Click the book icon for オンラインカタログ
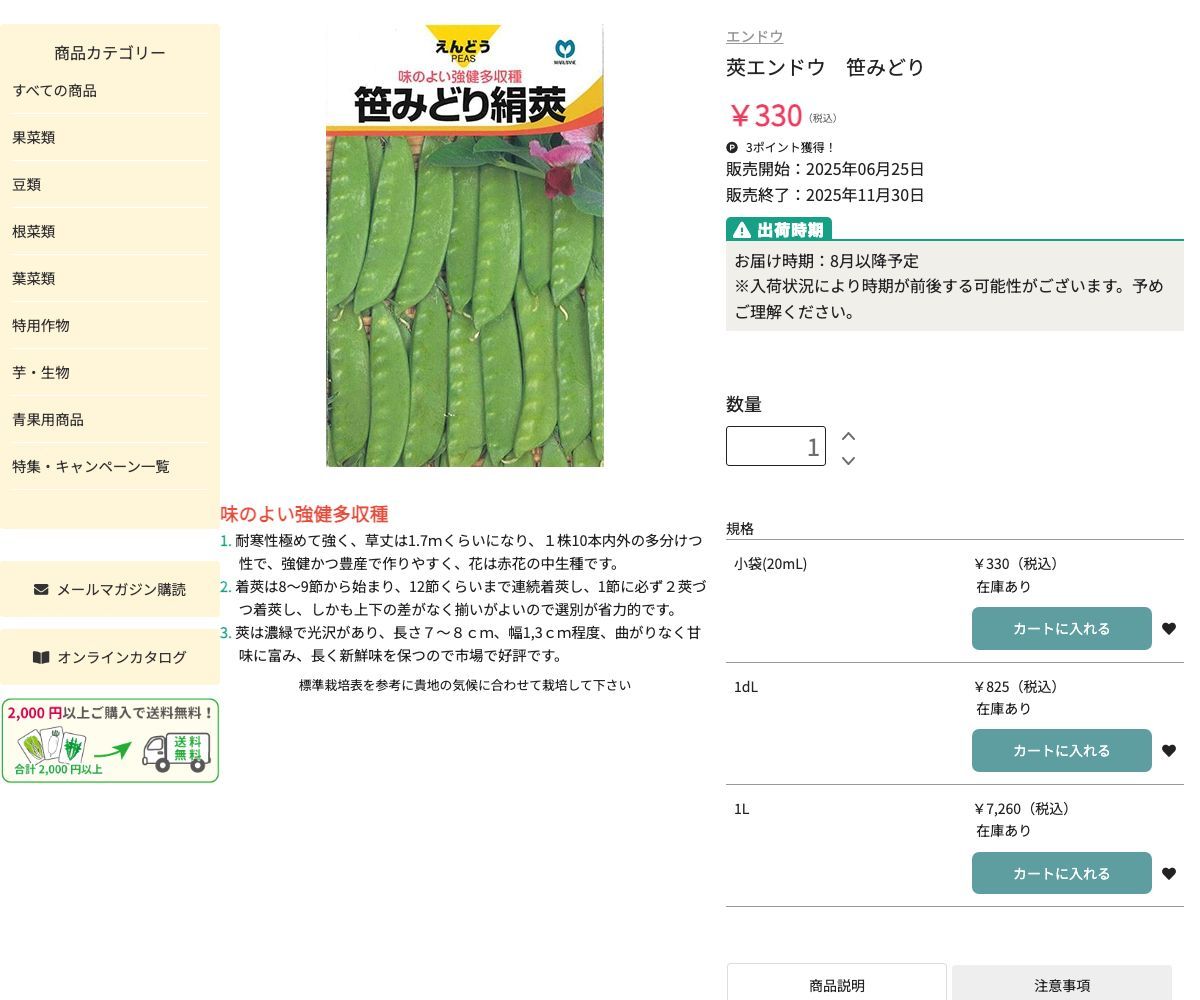The width and height of the screenshot is (1200, 1000). pyautogui.click(x=41, y=657)
